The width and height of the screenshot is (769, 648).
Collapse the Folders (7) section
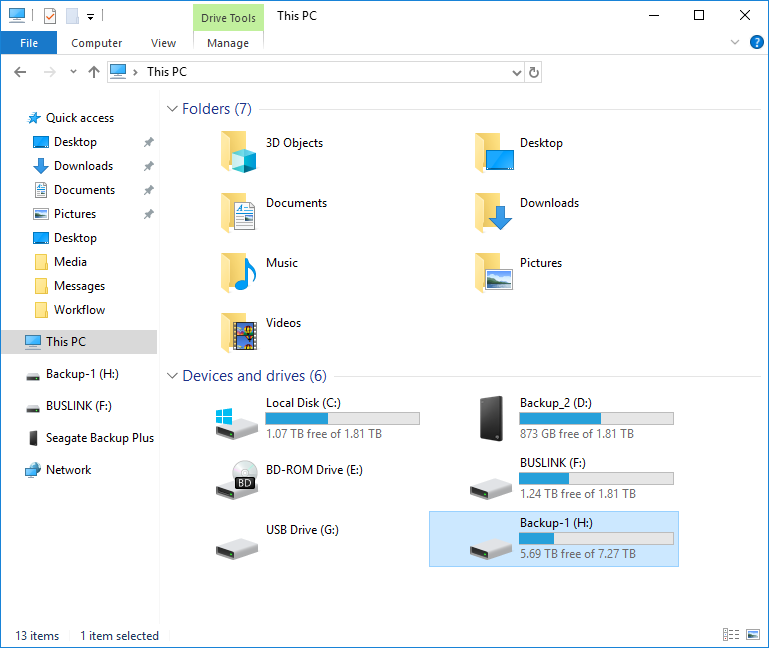172,109
